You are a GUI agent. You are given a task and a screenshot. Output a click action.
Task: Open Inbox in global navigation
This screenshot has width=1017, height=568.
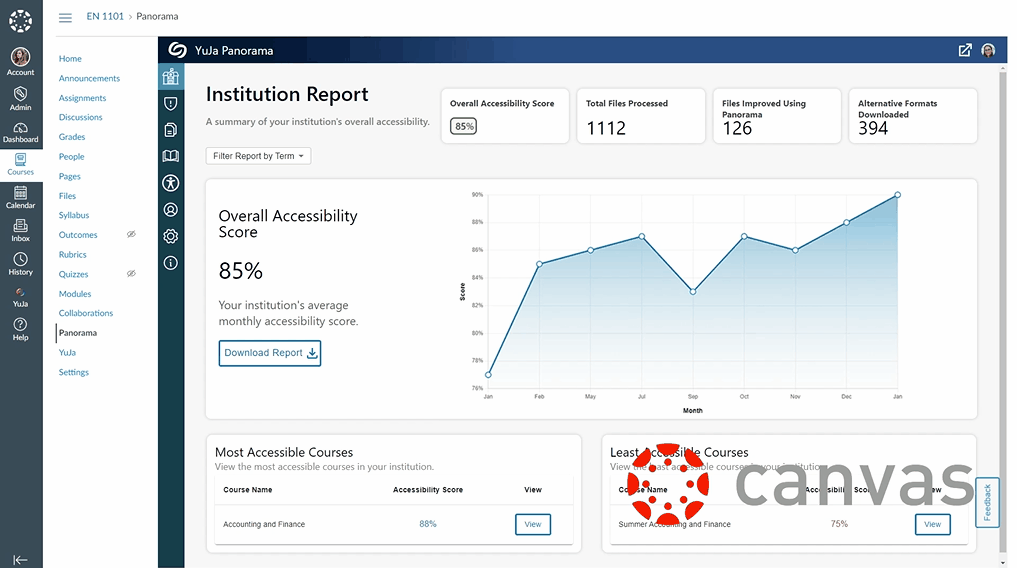point(21,230)
